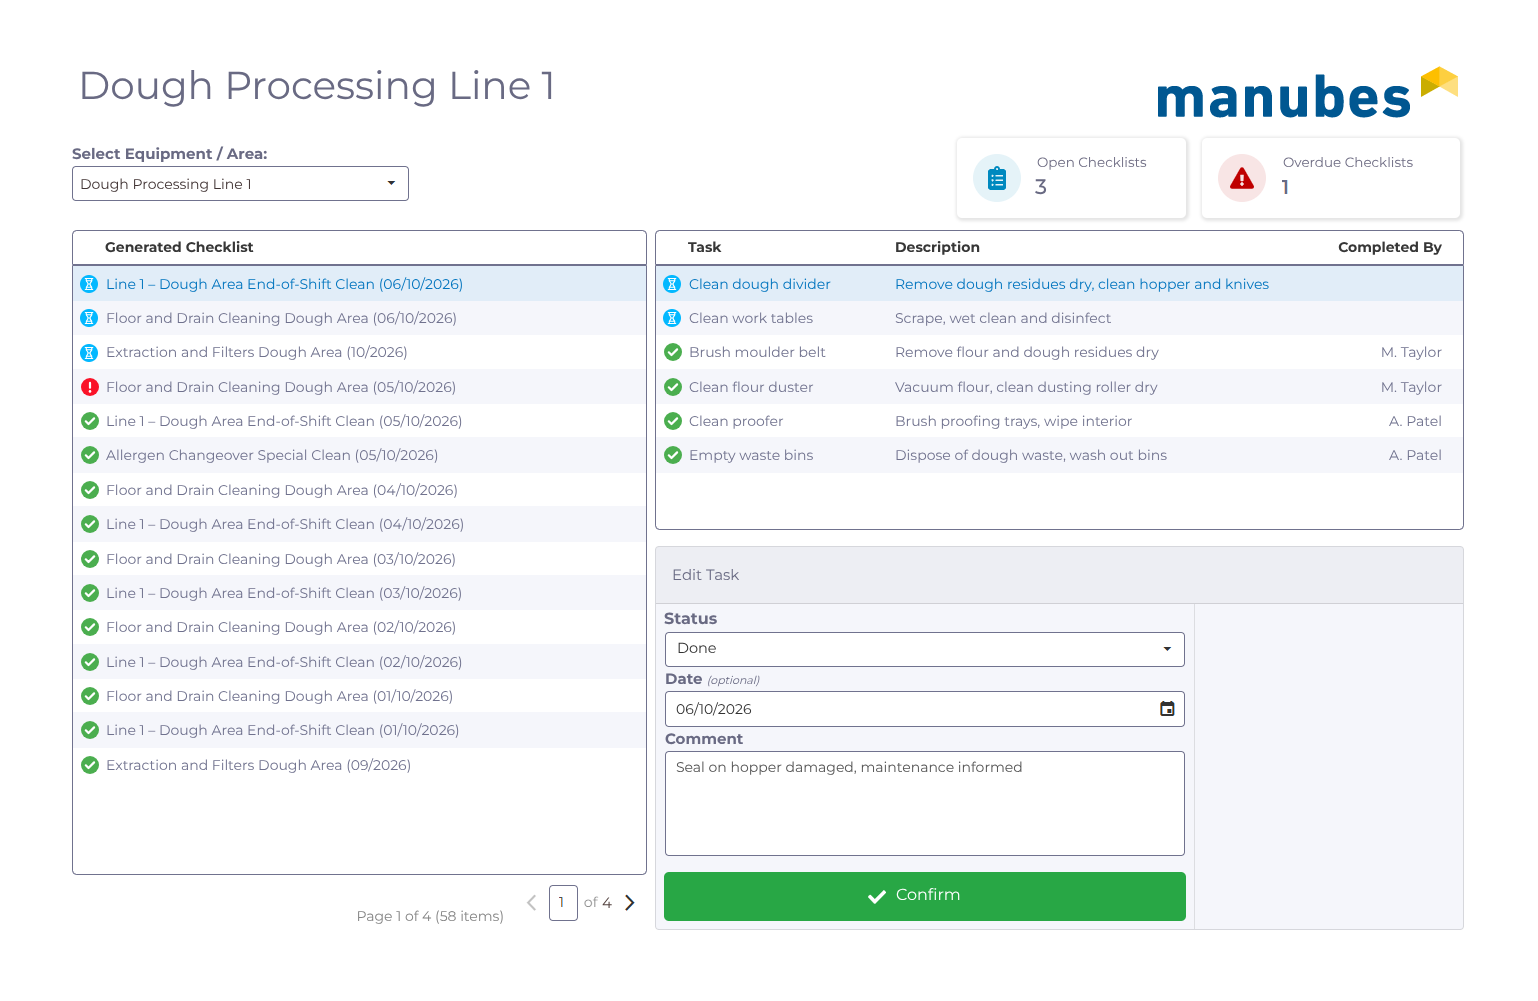Click green check icon beside Empty waste bins
The image size is (1538, 1001).
tap(673, 455)
